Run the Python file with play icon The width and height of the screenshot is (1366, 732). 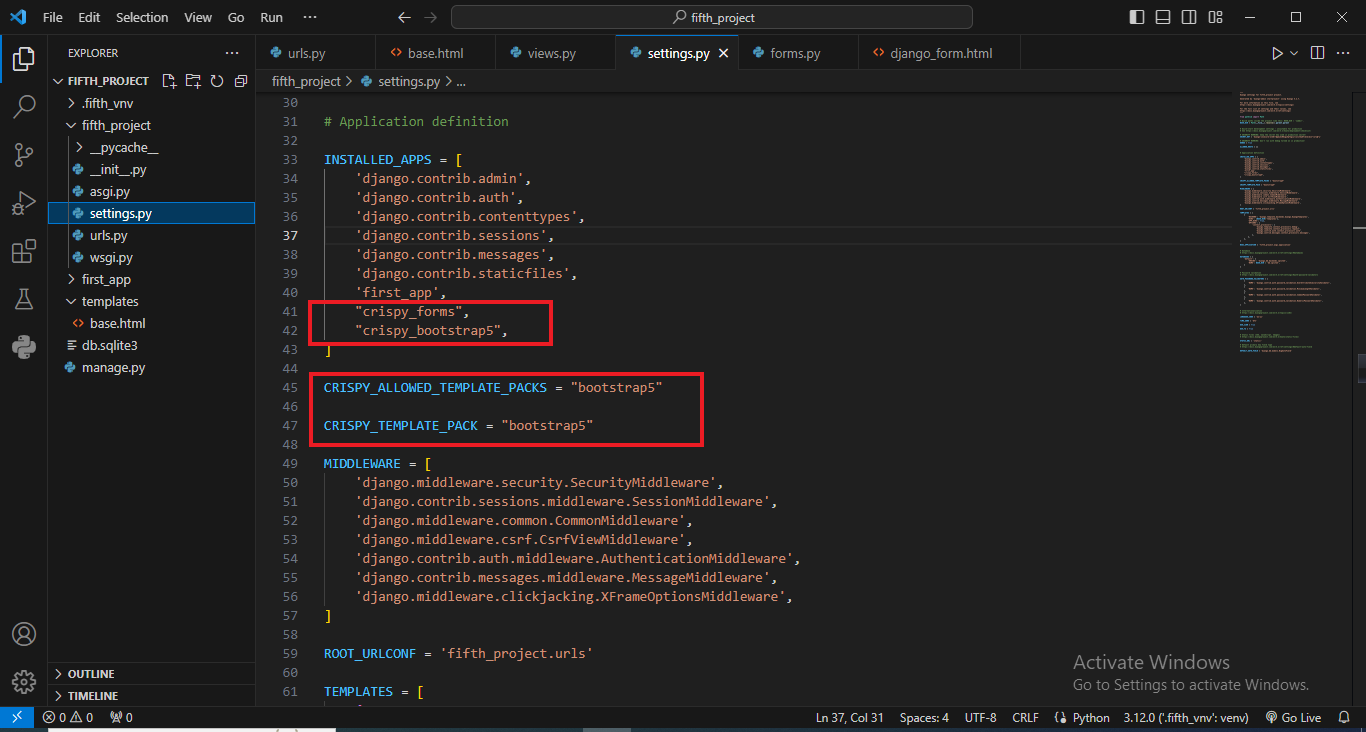tap(1277, 53)
